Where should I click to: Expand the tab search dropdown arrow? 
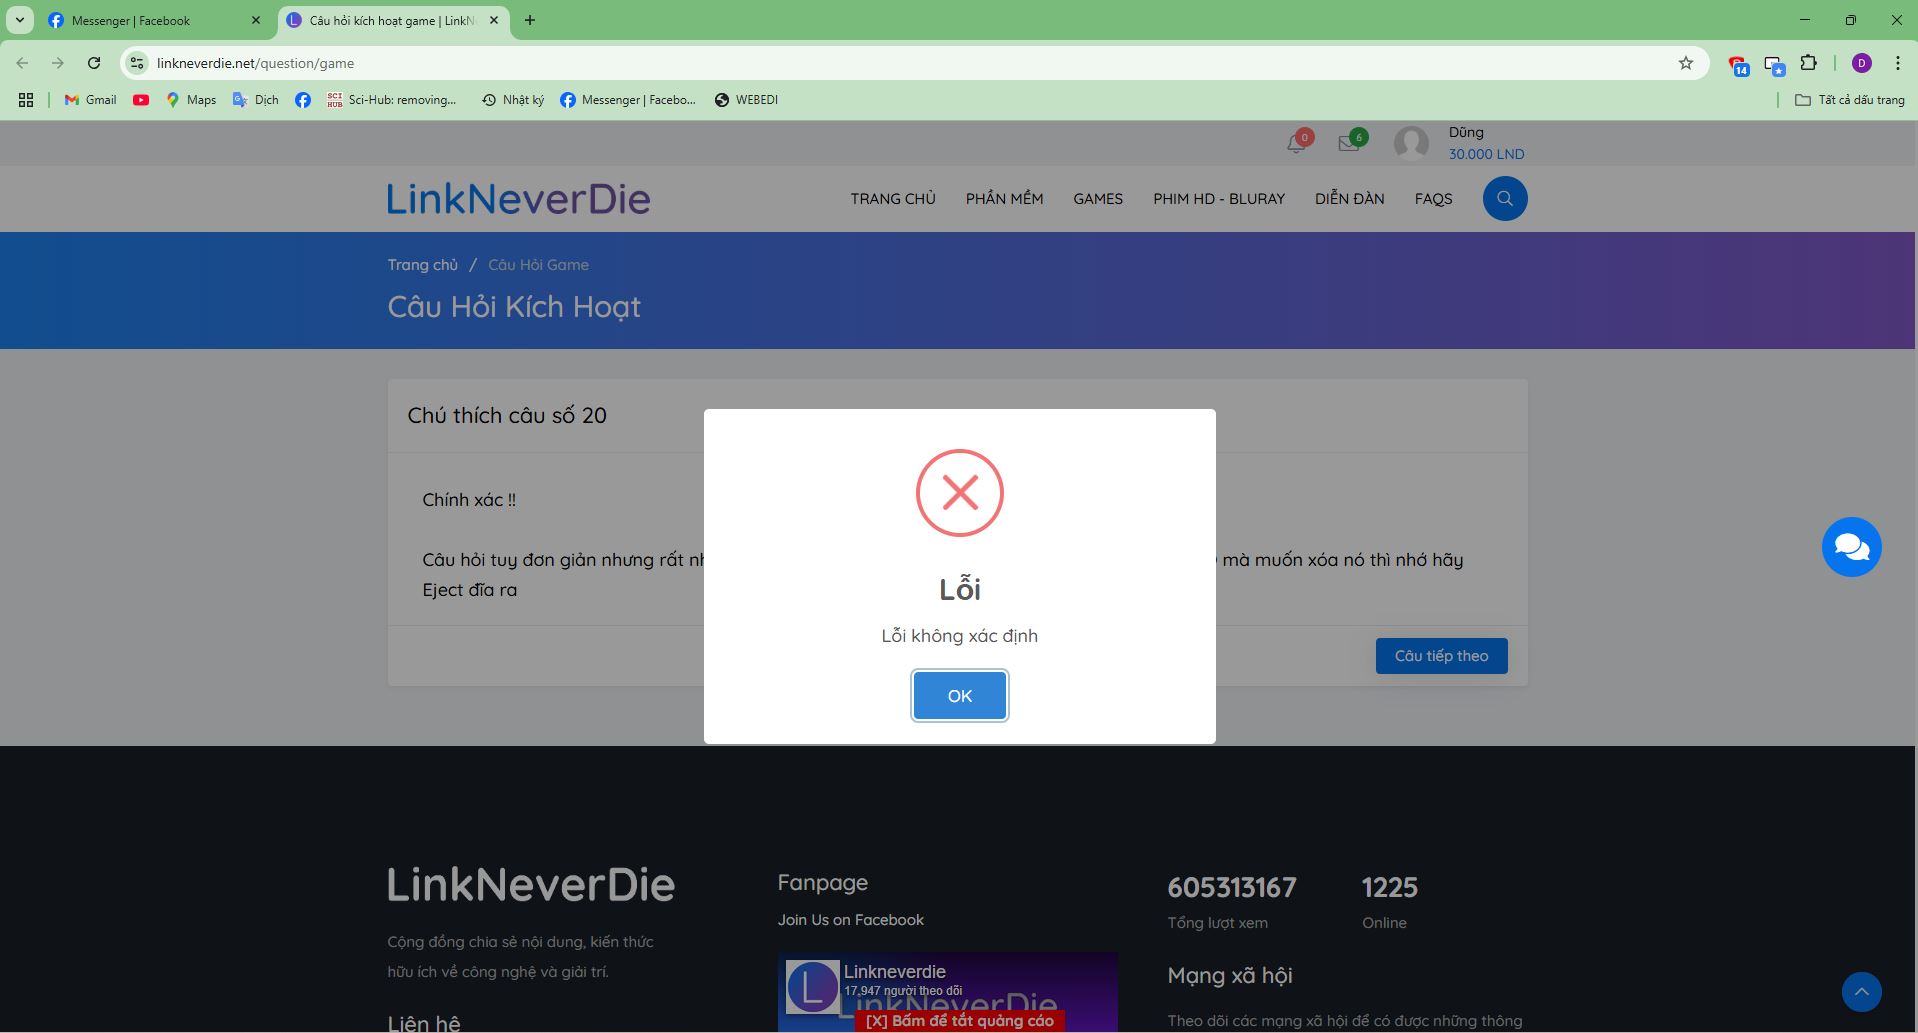tap(19, 20)
